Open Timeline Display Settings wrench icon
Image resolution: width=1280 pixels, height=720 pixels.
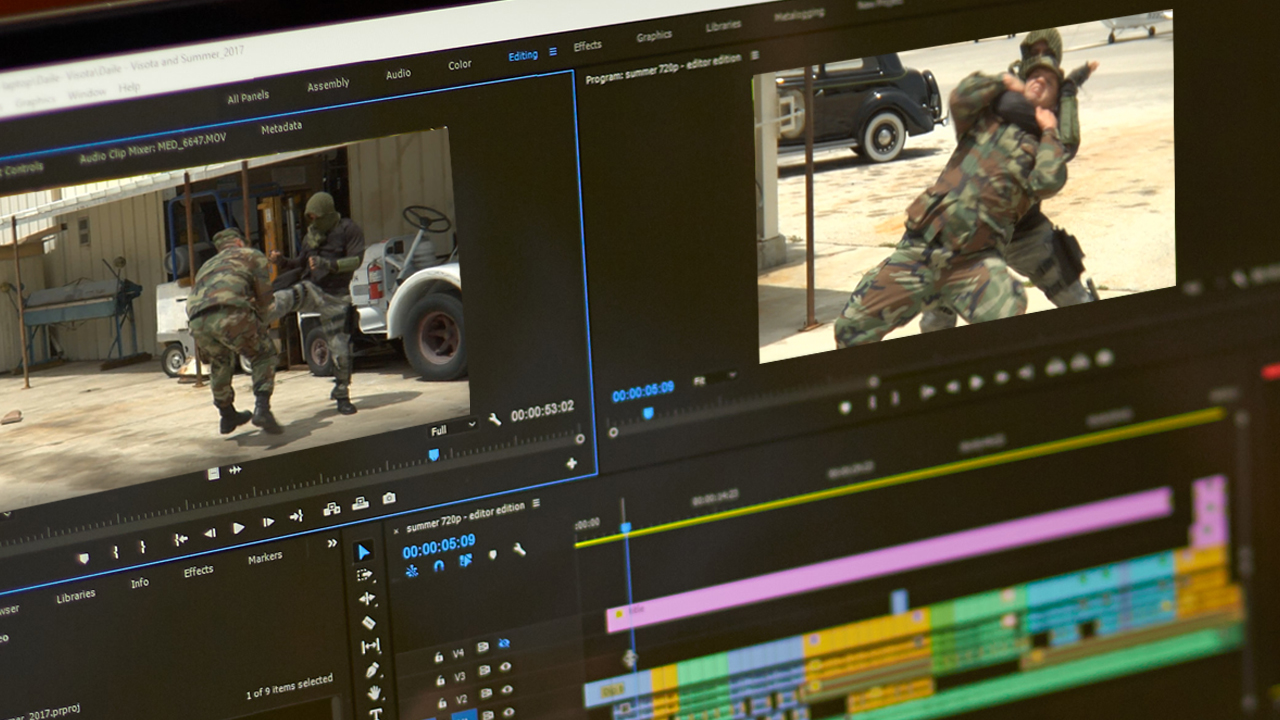pyautogui.click(x=520, y=550)
